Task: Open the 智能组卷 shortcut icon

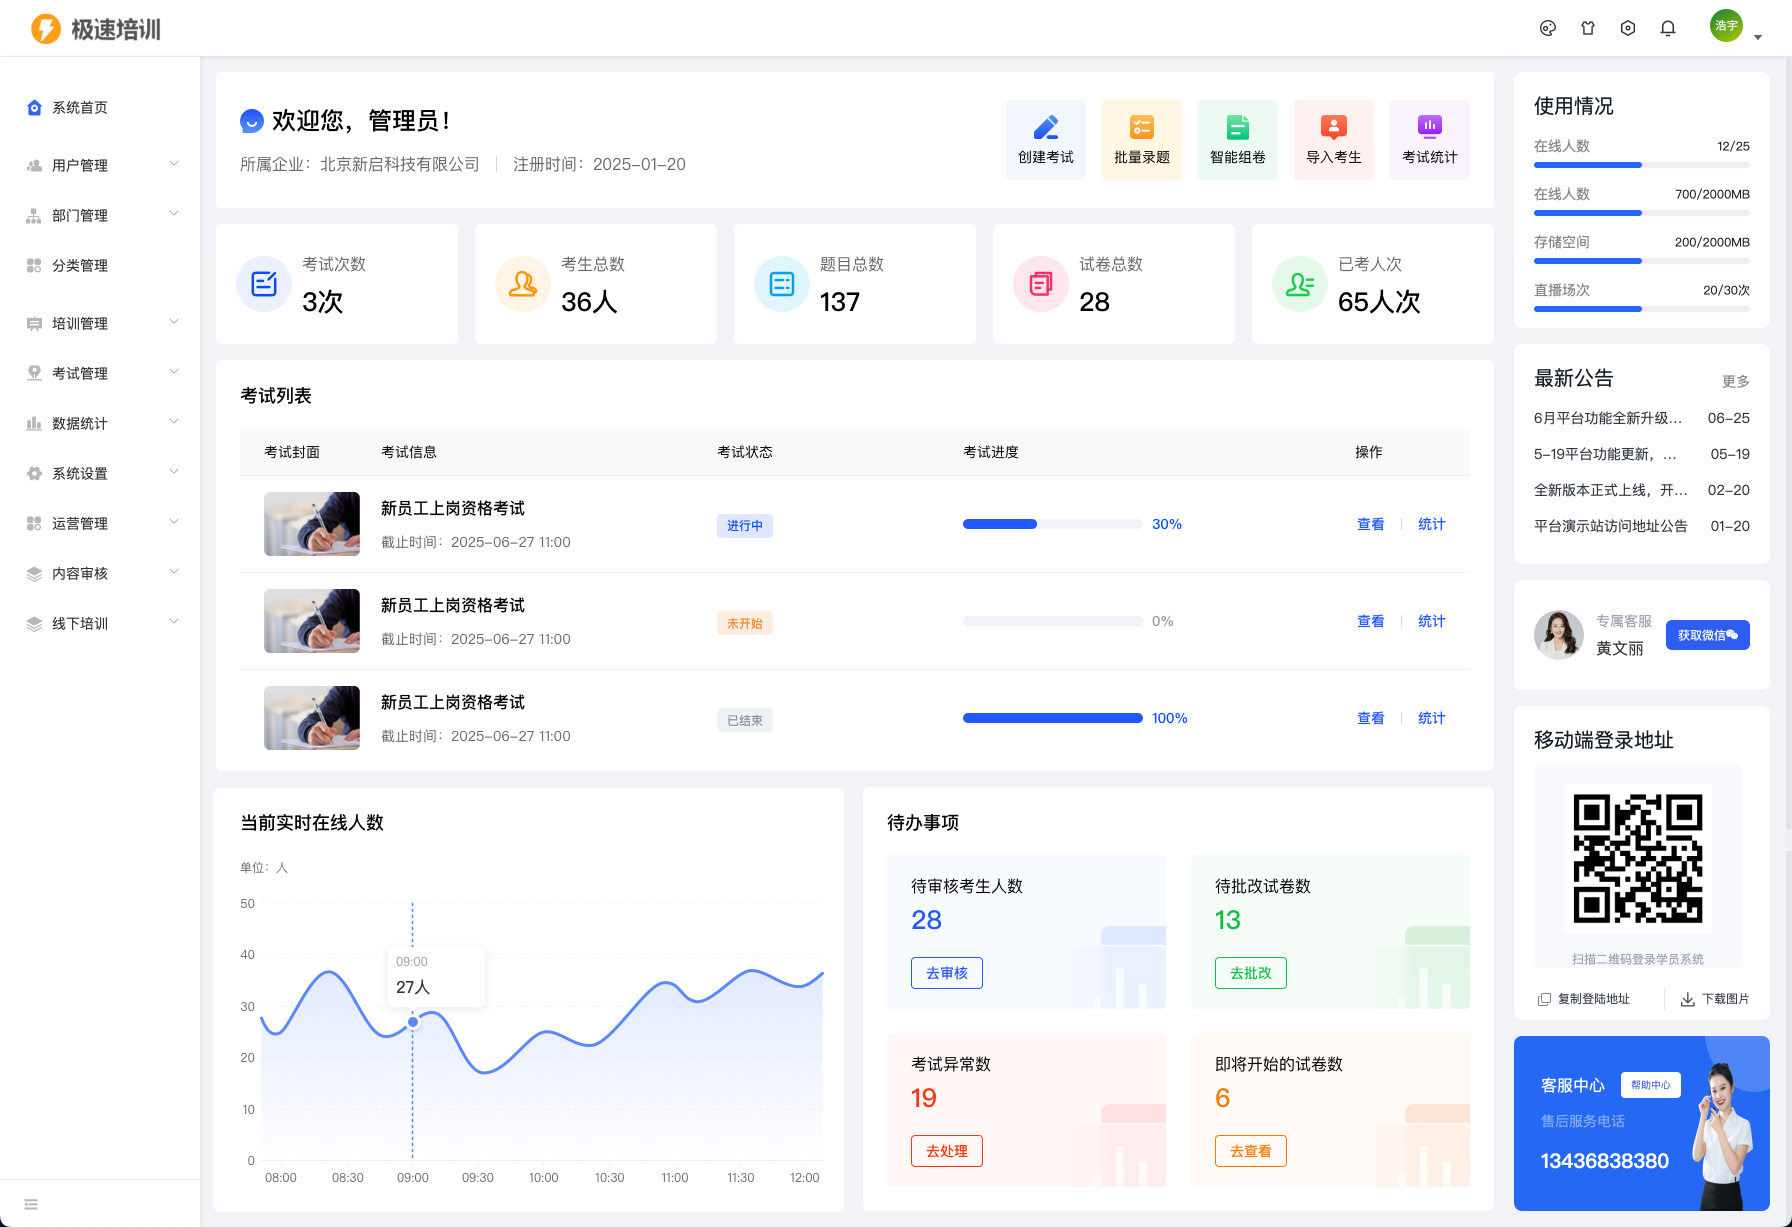Action: (1237, 128)
